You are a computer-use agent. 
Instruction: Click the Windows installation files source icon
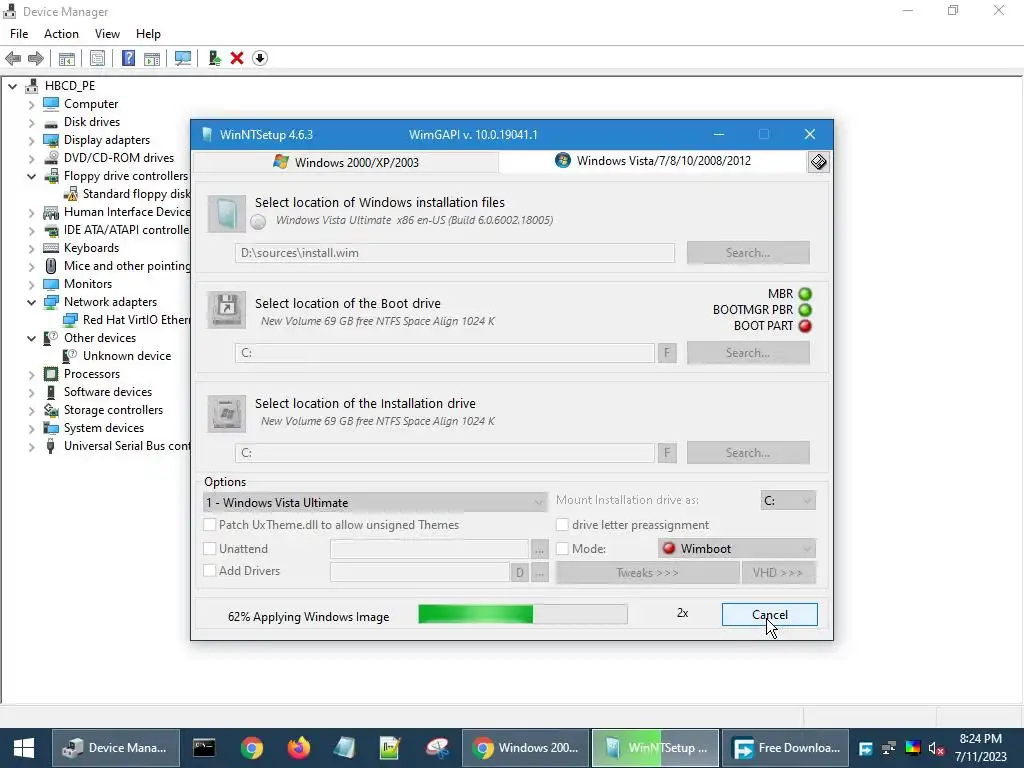coord(227,214)
